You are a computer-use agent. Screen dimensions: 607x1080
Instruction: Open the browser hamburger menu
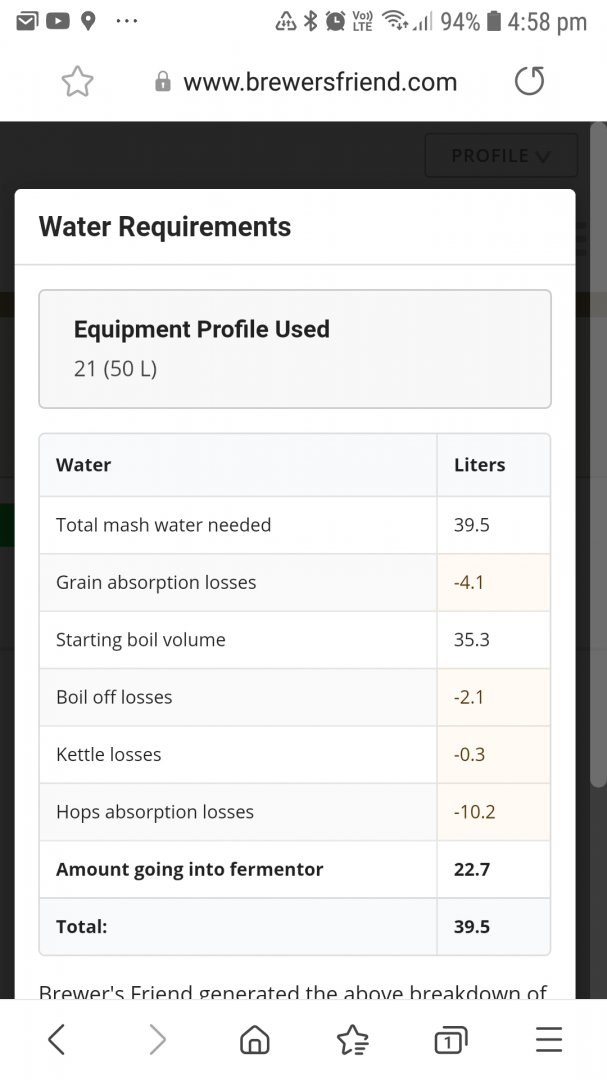pos(549,1039)
